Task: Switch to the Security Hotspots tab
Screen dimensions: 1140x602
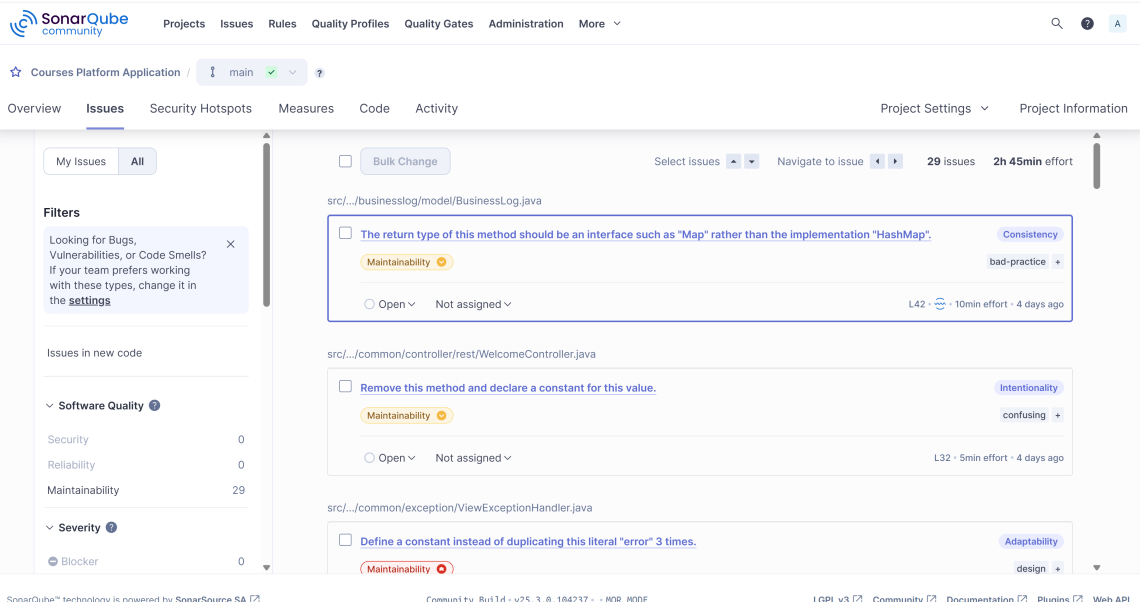Action: click(x=200, y=108)
